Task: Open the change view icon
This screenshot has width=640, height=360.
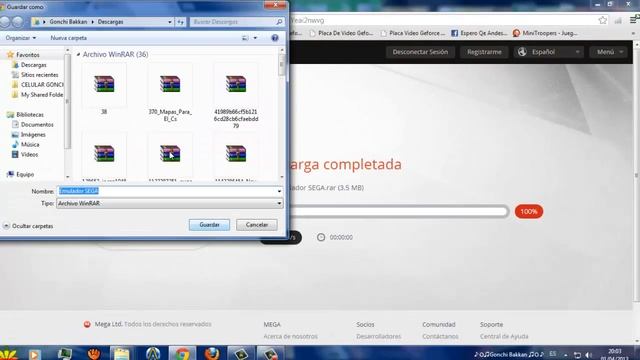Action: [245, 38]
